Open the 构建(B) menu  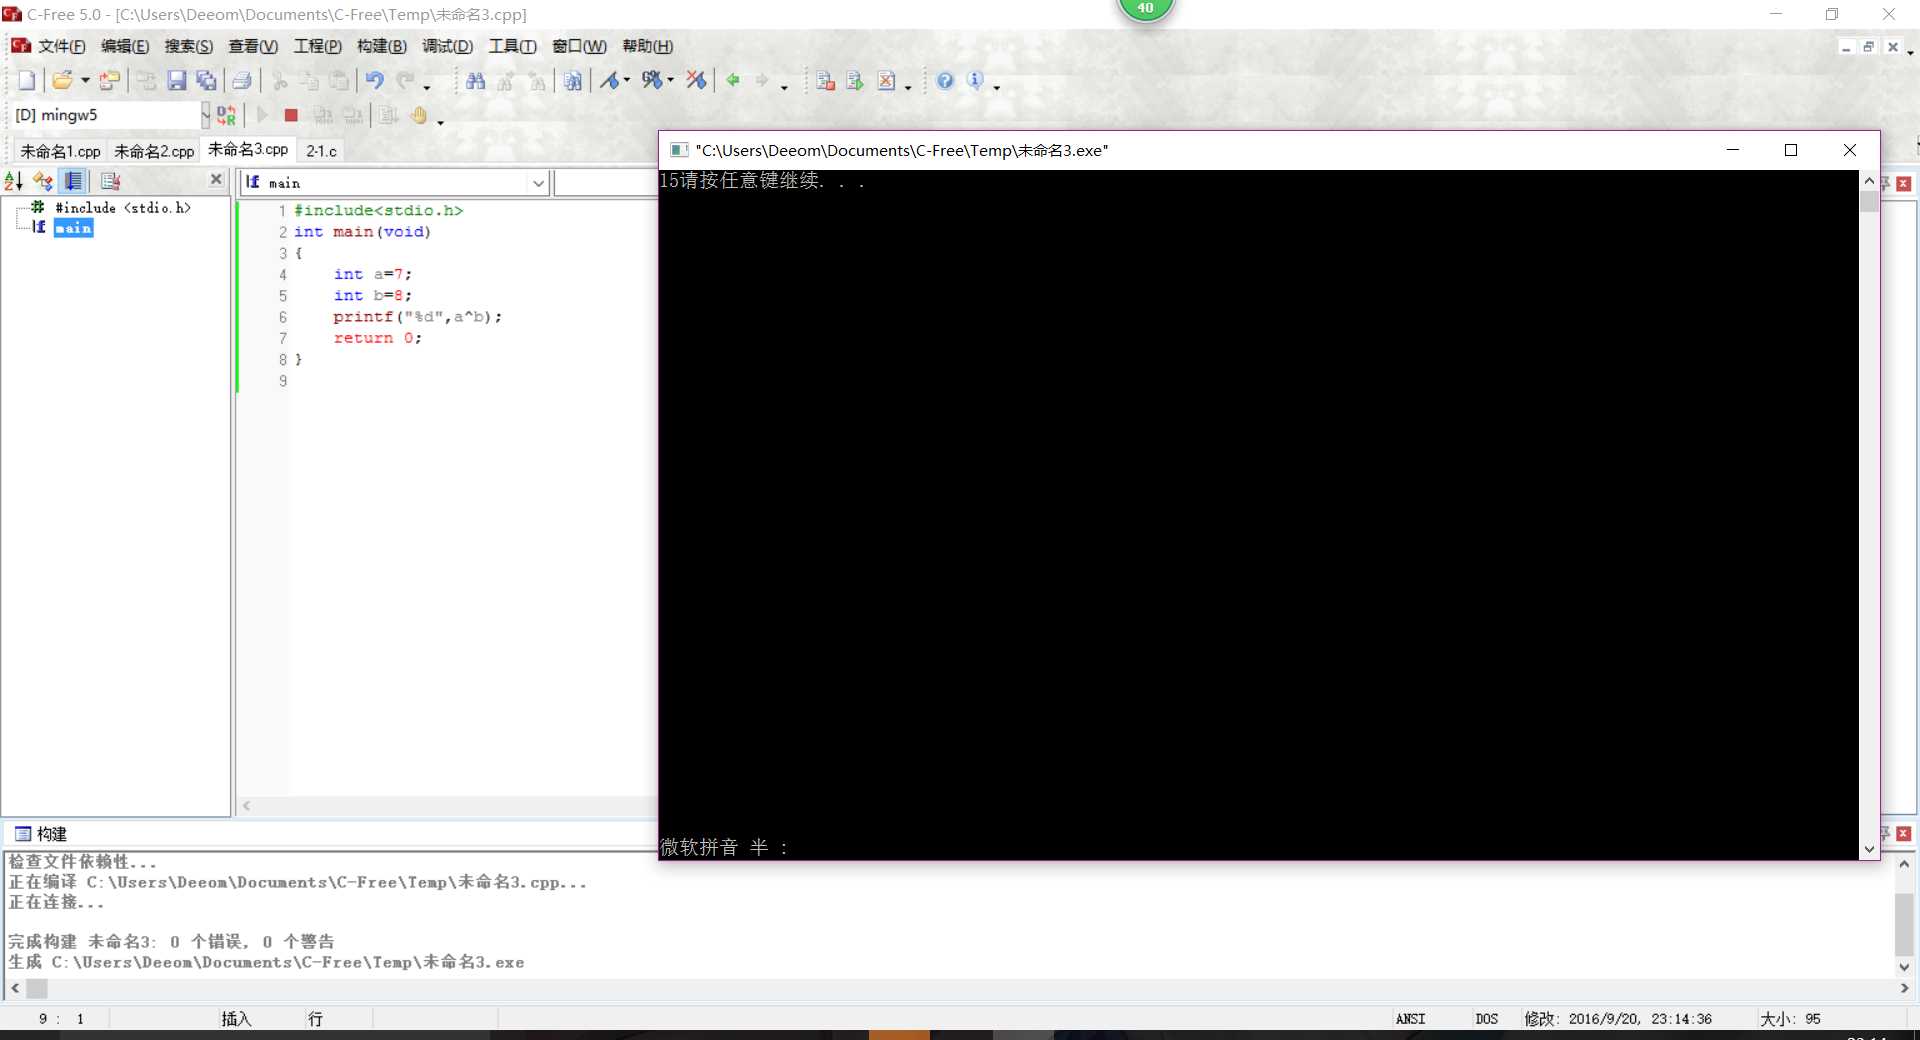382,46
